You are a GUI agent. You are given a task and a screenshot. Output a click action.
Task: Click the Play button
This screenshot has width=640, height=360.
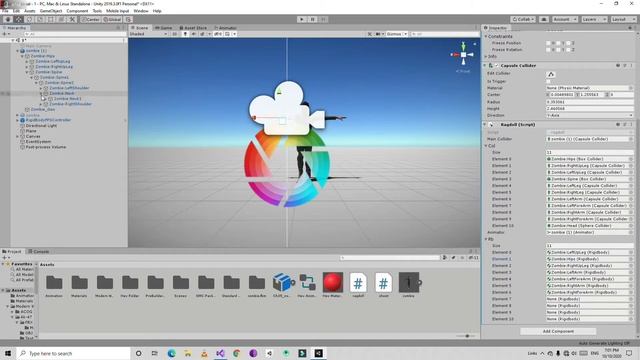302,19
